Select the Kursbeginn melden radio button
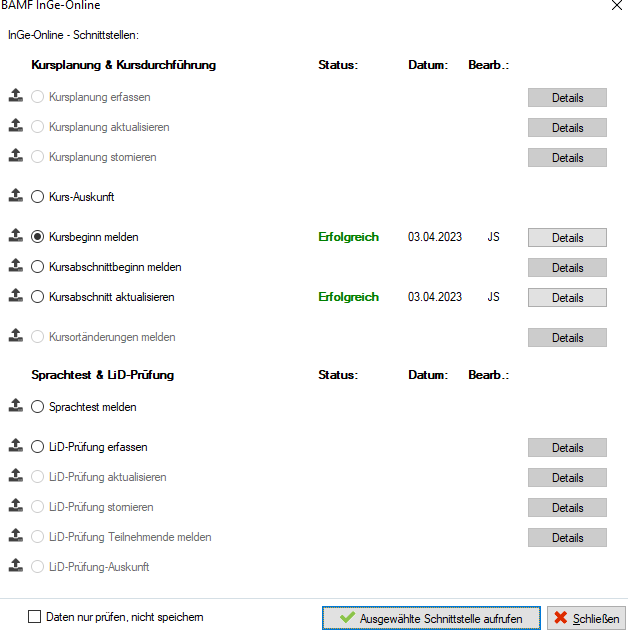Image resolution: width=628 pixels, height=630 pixels. [x=37, y=237]
